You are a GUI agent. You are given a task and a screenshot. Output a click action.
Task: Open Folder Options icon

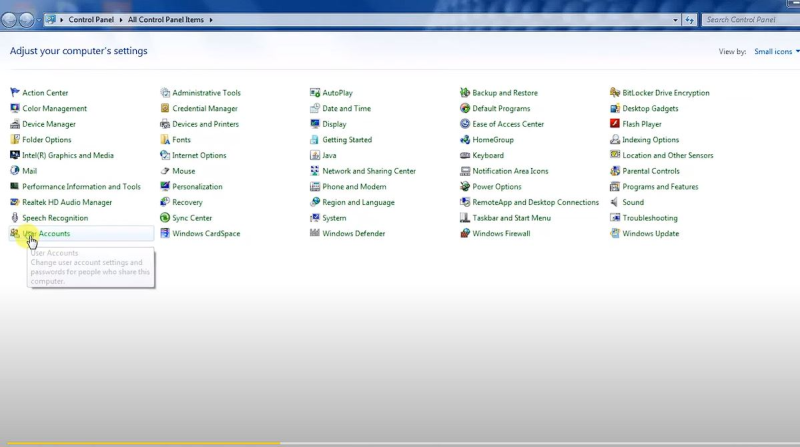[x=14, y=139]
